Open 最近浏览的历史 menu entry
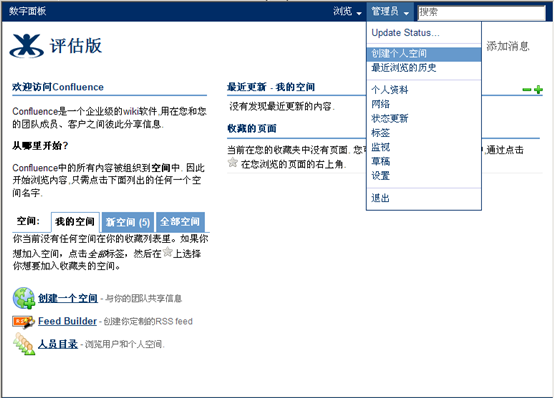554x398 pixels. coord(424,68)
